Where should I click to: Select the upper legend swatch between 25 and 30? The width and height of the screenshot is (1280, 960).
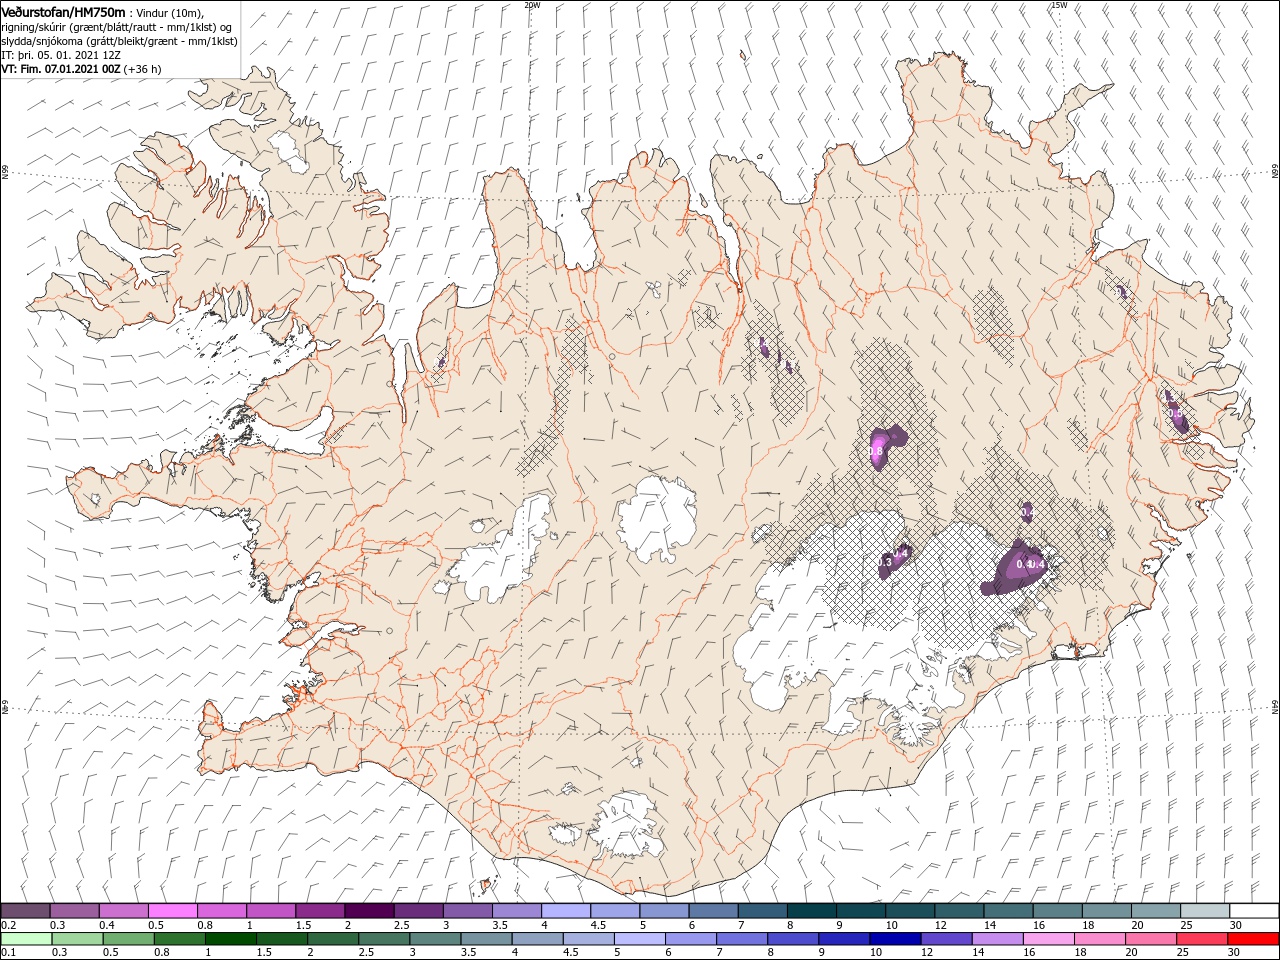(1206, 911)
